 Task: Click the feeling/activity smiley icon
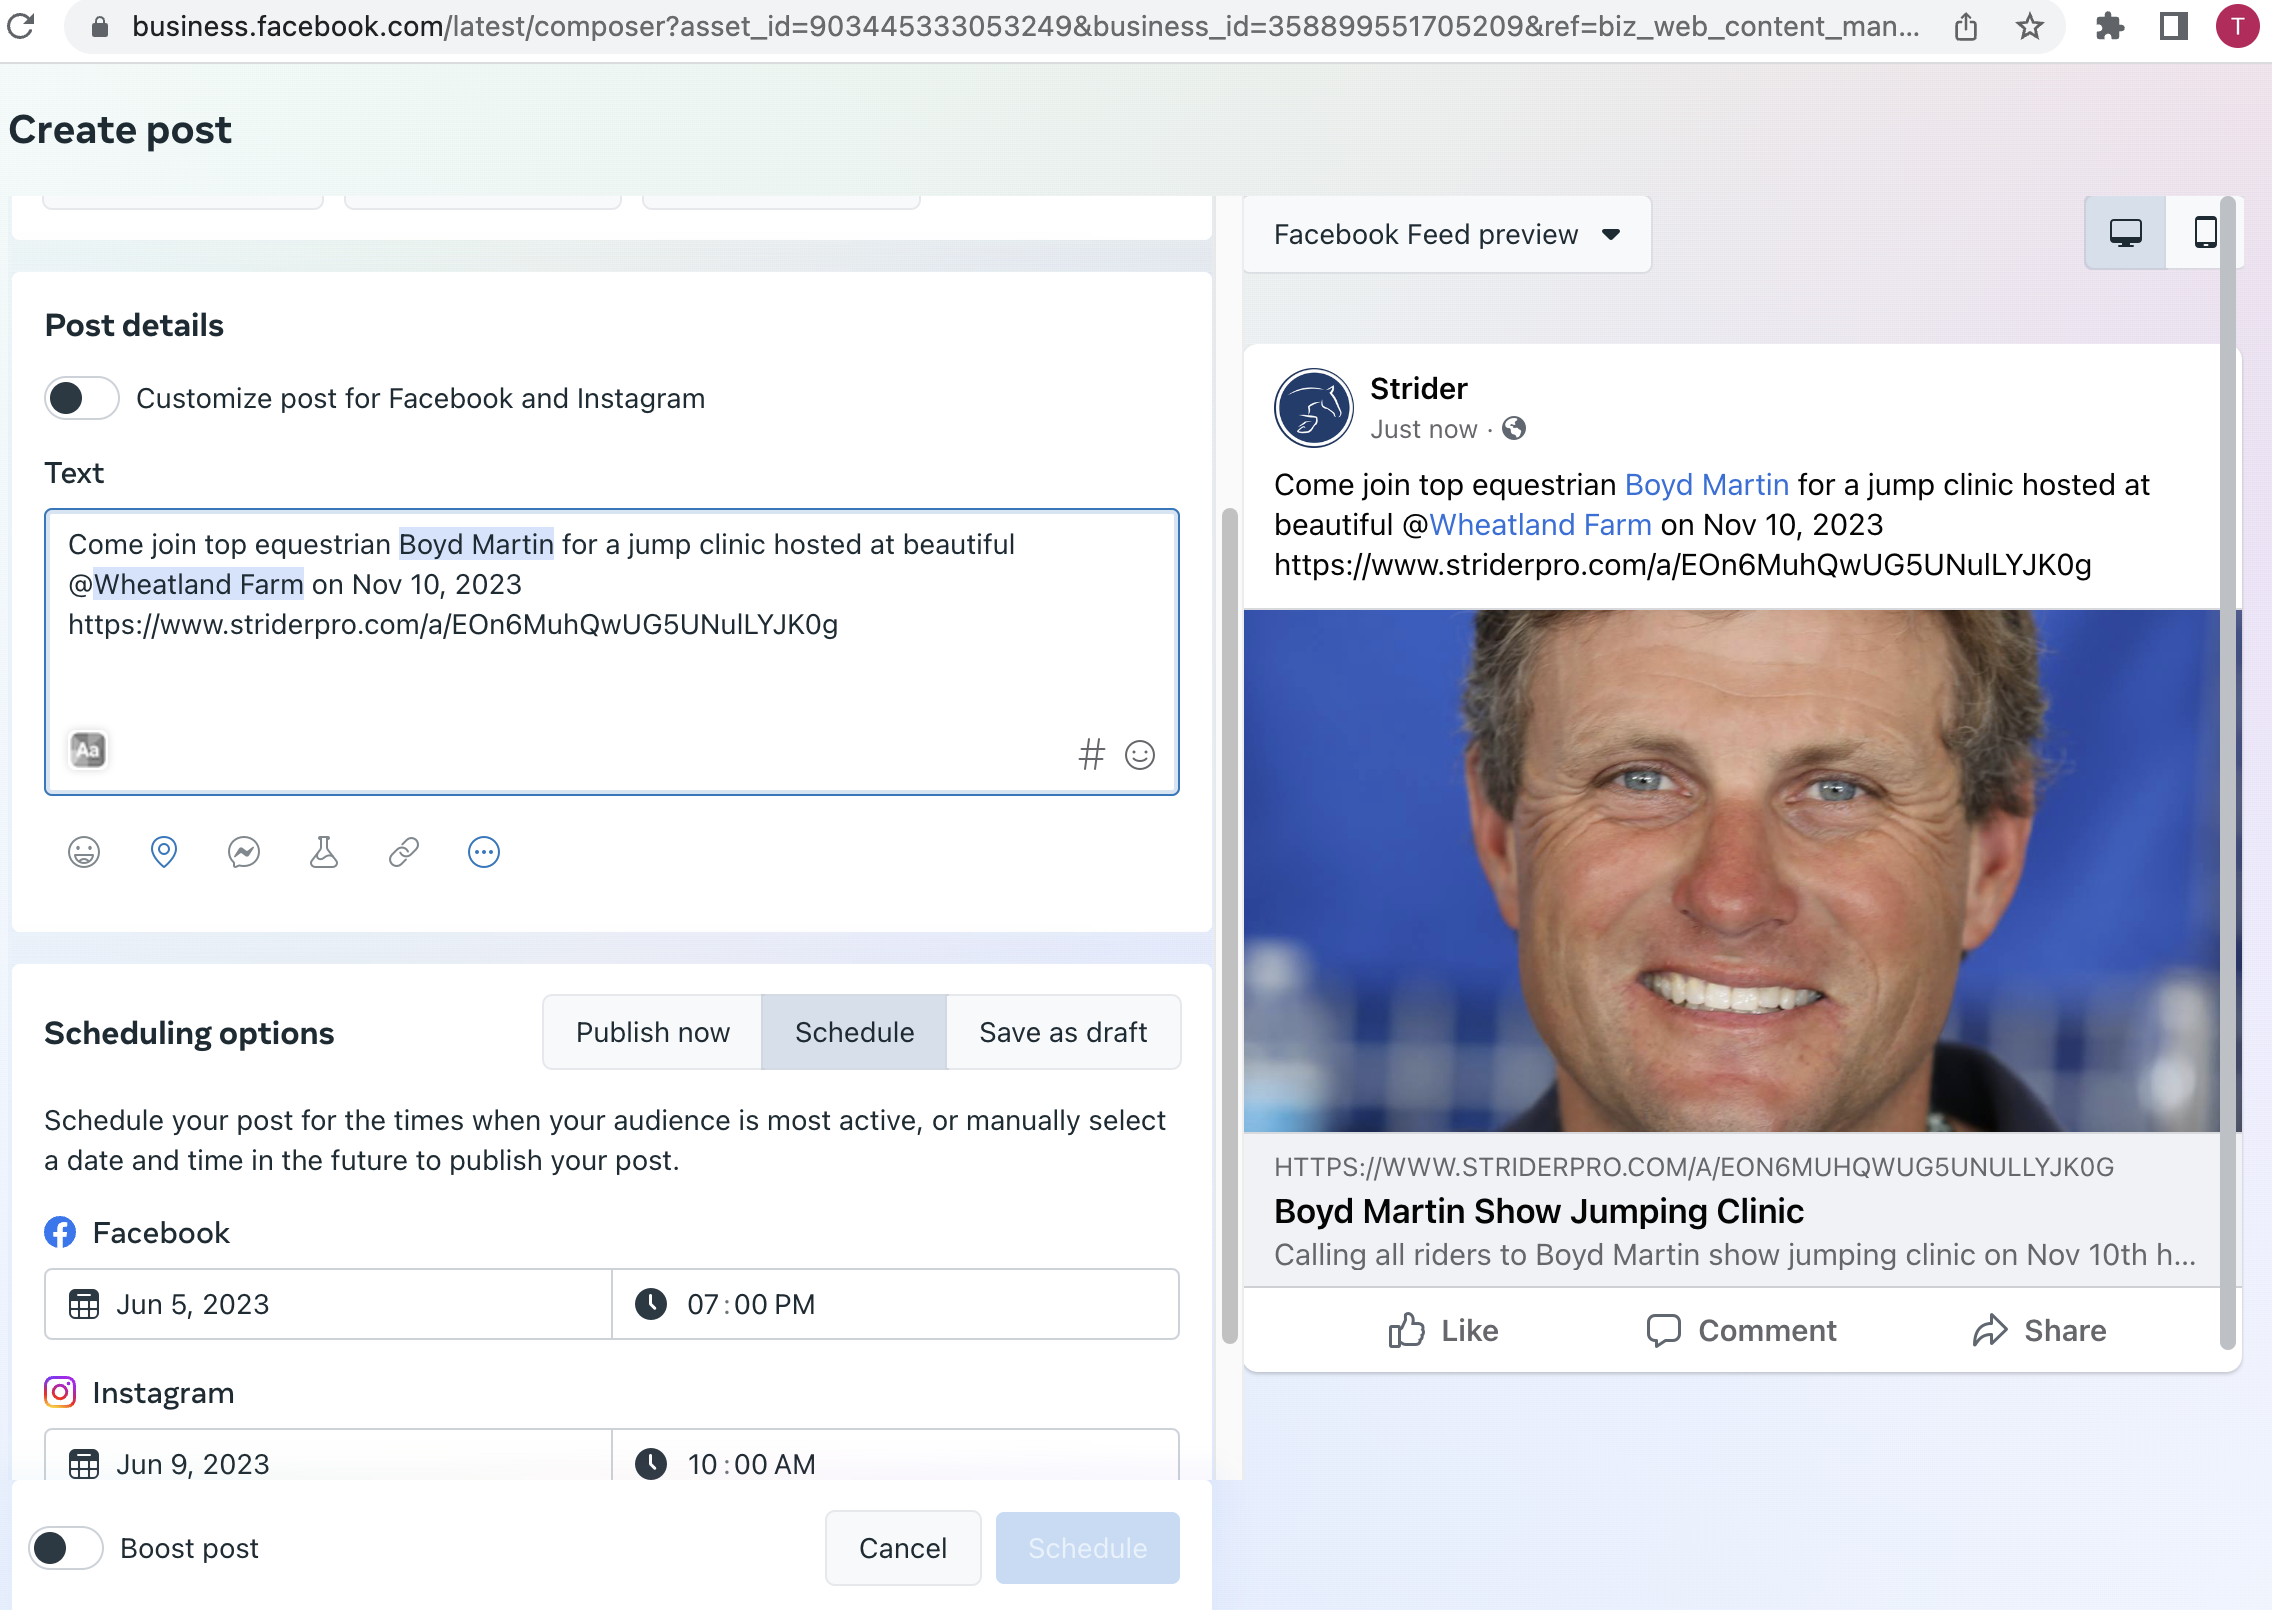[84, 852]
